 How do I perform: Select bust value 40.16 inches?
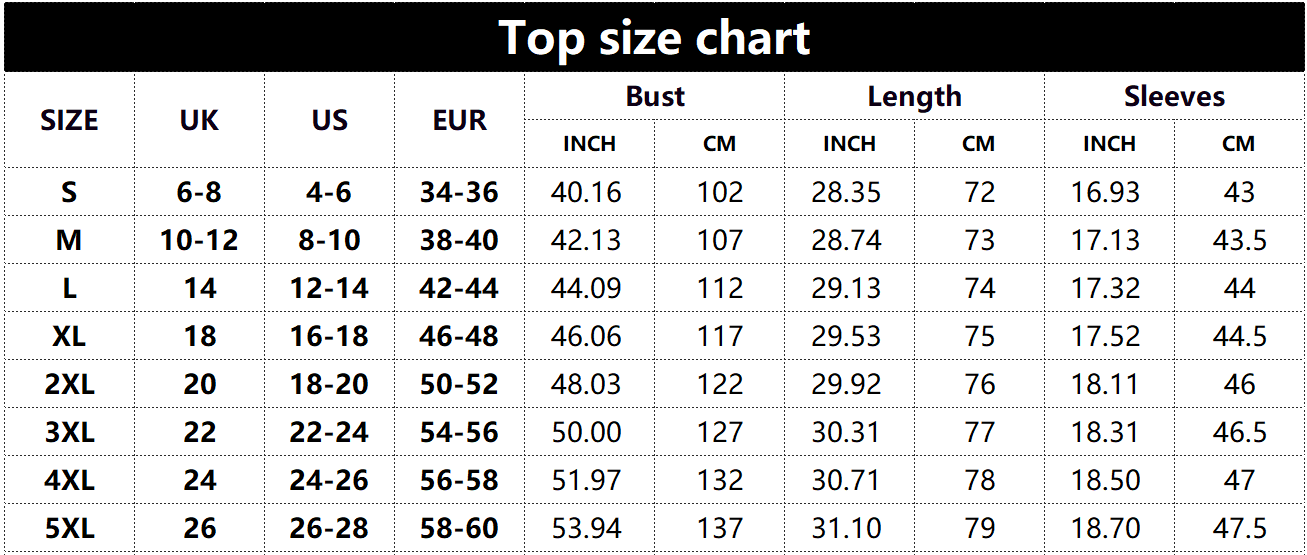(586, 193)
